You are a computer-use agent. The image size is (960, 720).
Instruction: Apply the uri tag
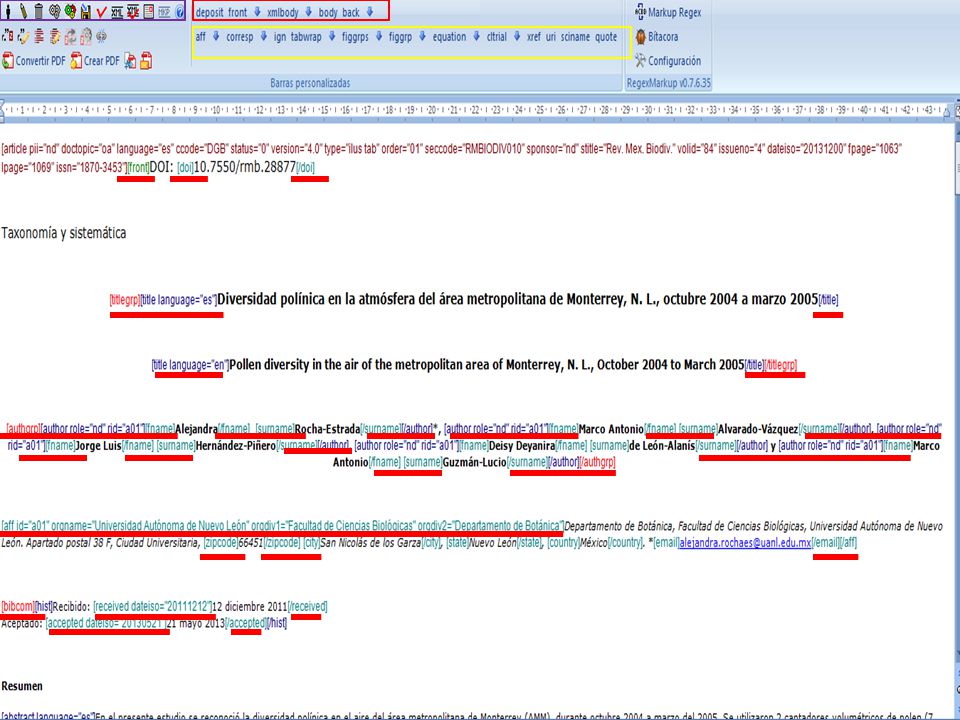click(551, 37)
